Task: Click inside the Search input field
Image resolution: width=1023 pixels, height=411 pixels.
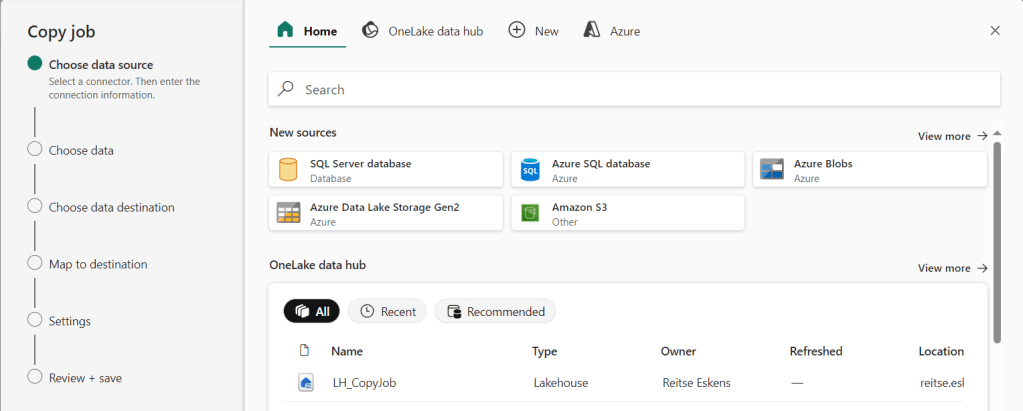Action: pyautogui.click(x=640, y=89)
